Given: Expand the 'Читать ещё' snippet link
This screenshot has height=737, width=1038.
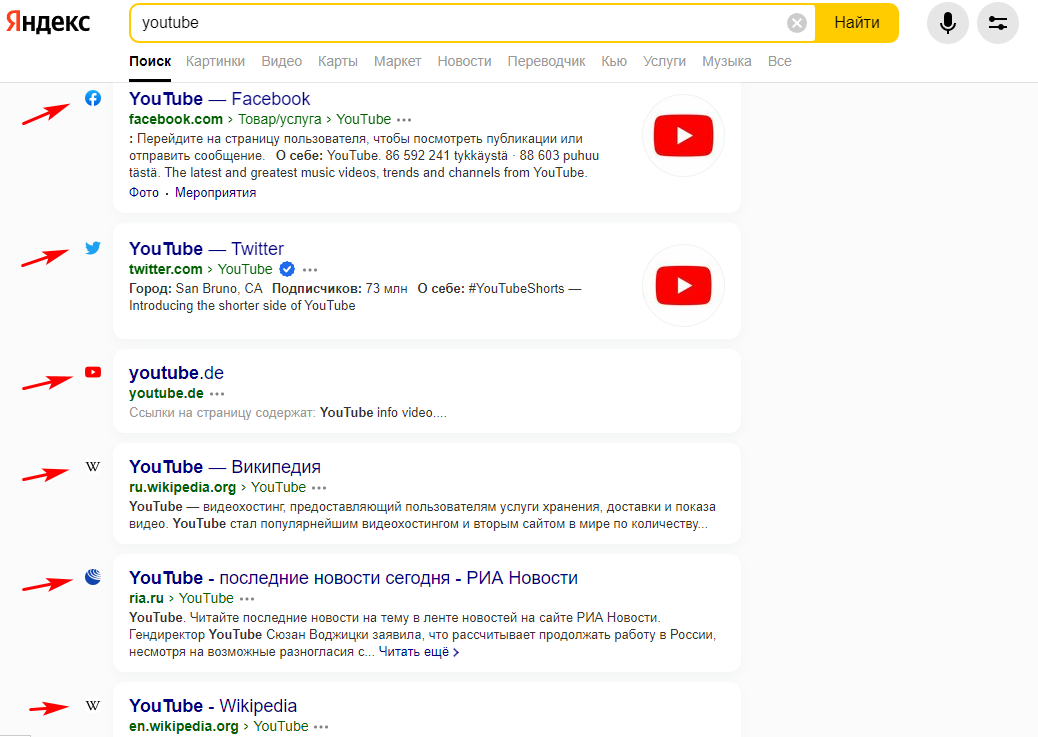Looking at the screenshot, I should point(419,652).
